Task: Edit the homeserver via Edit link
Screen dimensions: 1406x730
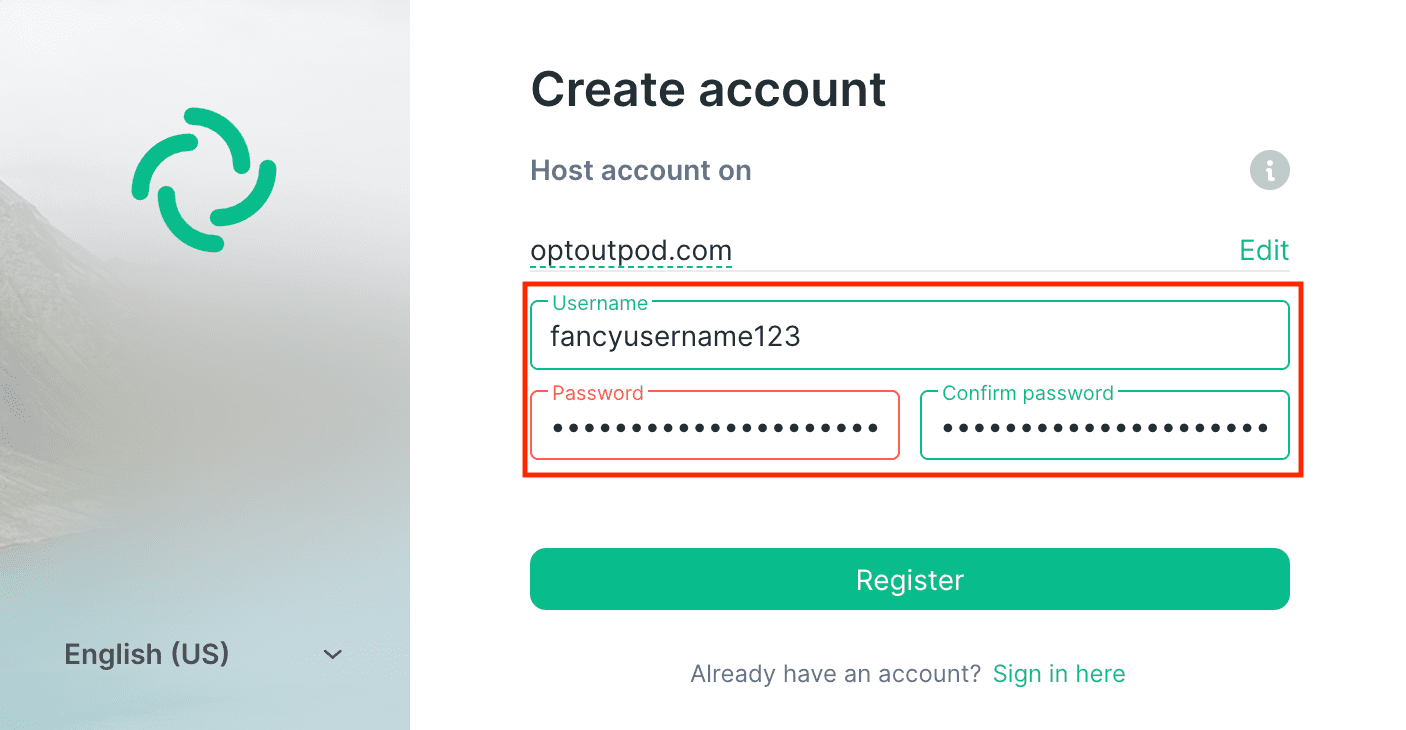Action: [x=1264, y=250]
